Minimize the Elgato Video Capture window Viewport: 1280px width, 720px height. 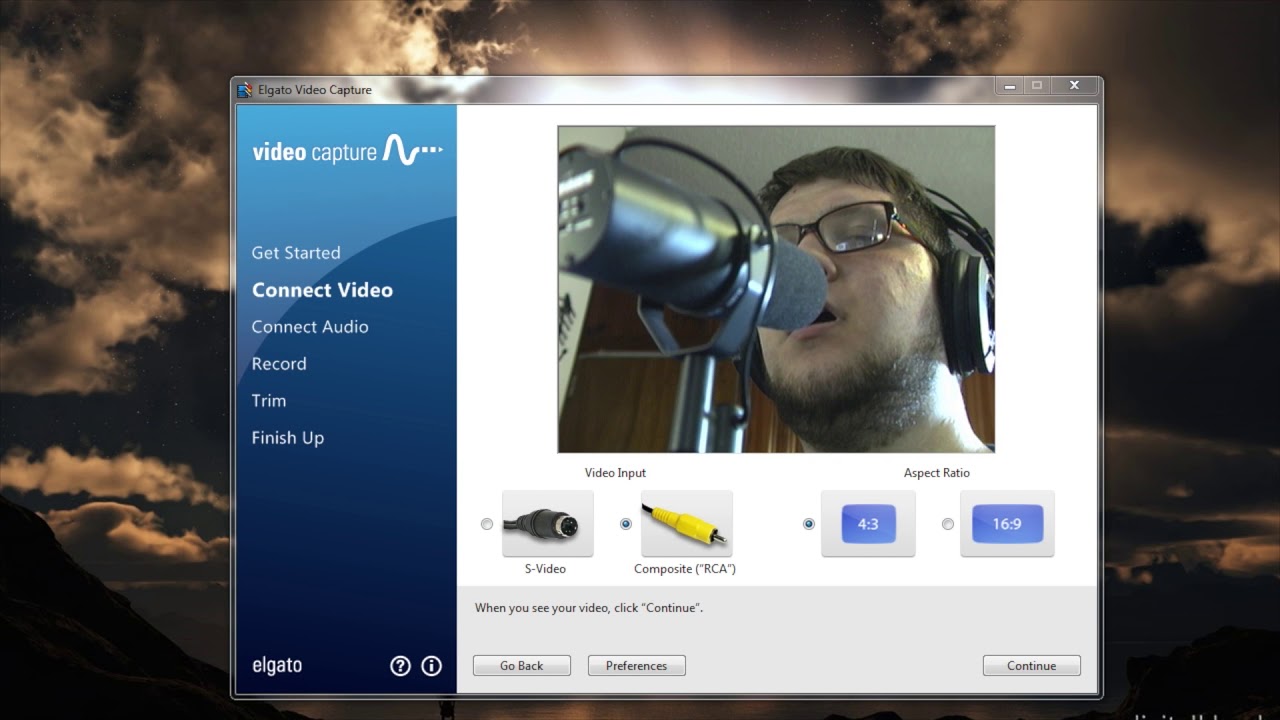[1010, 86]
